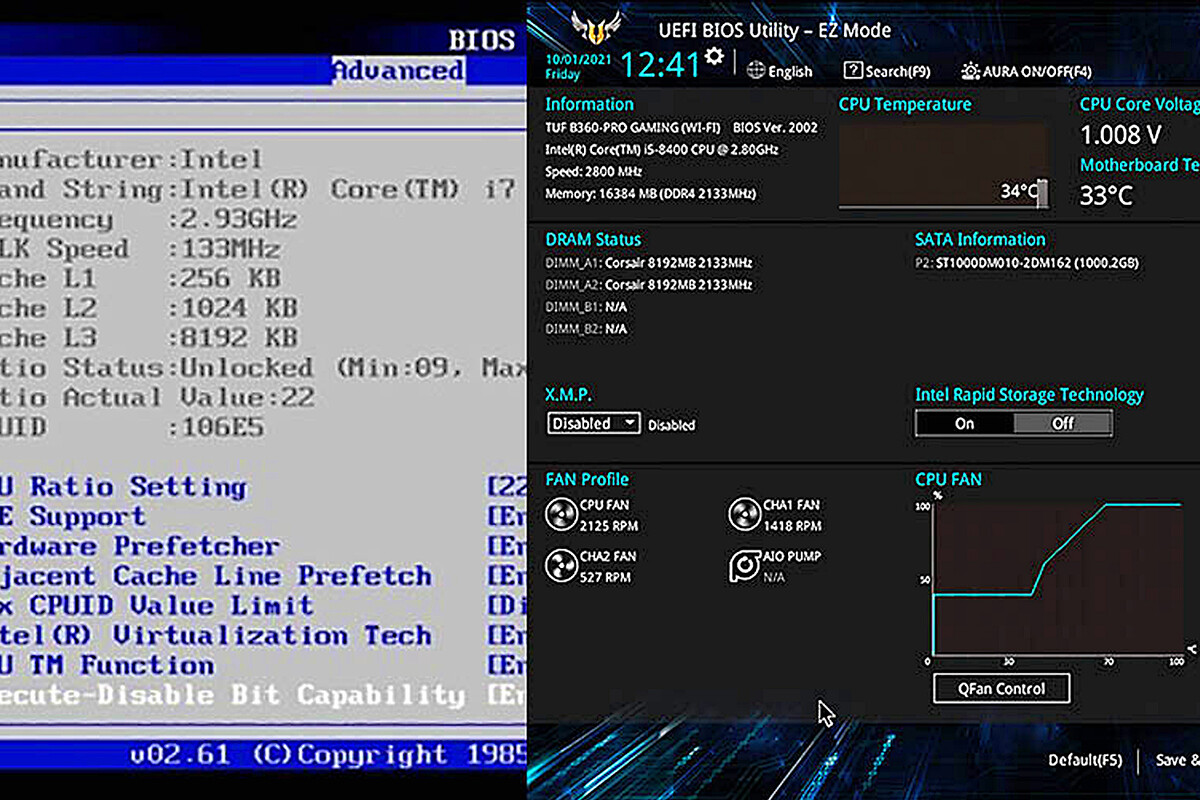Click the AURA ON/OFF lightbulb icon
This screenshot has height=800, width=1200.
coord(970,71)
